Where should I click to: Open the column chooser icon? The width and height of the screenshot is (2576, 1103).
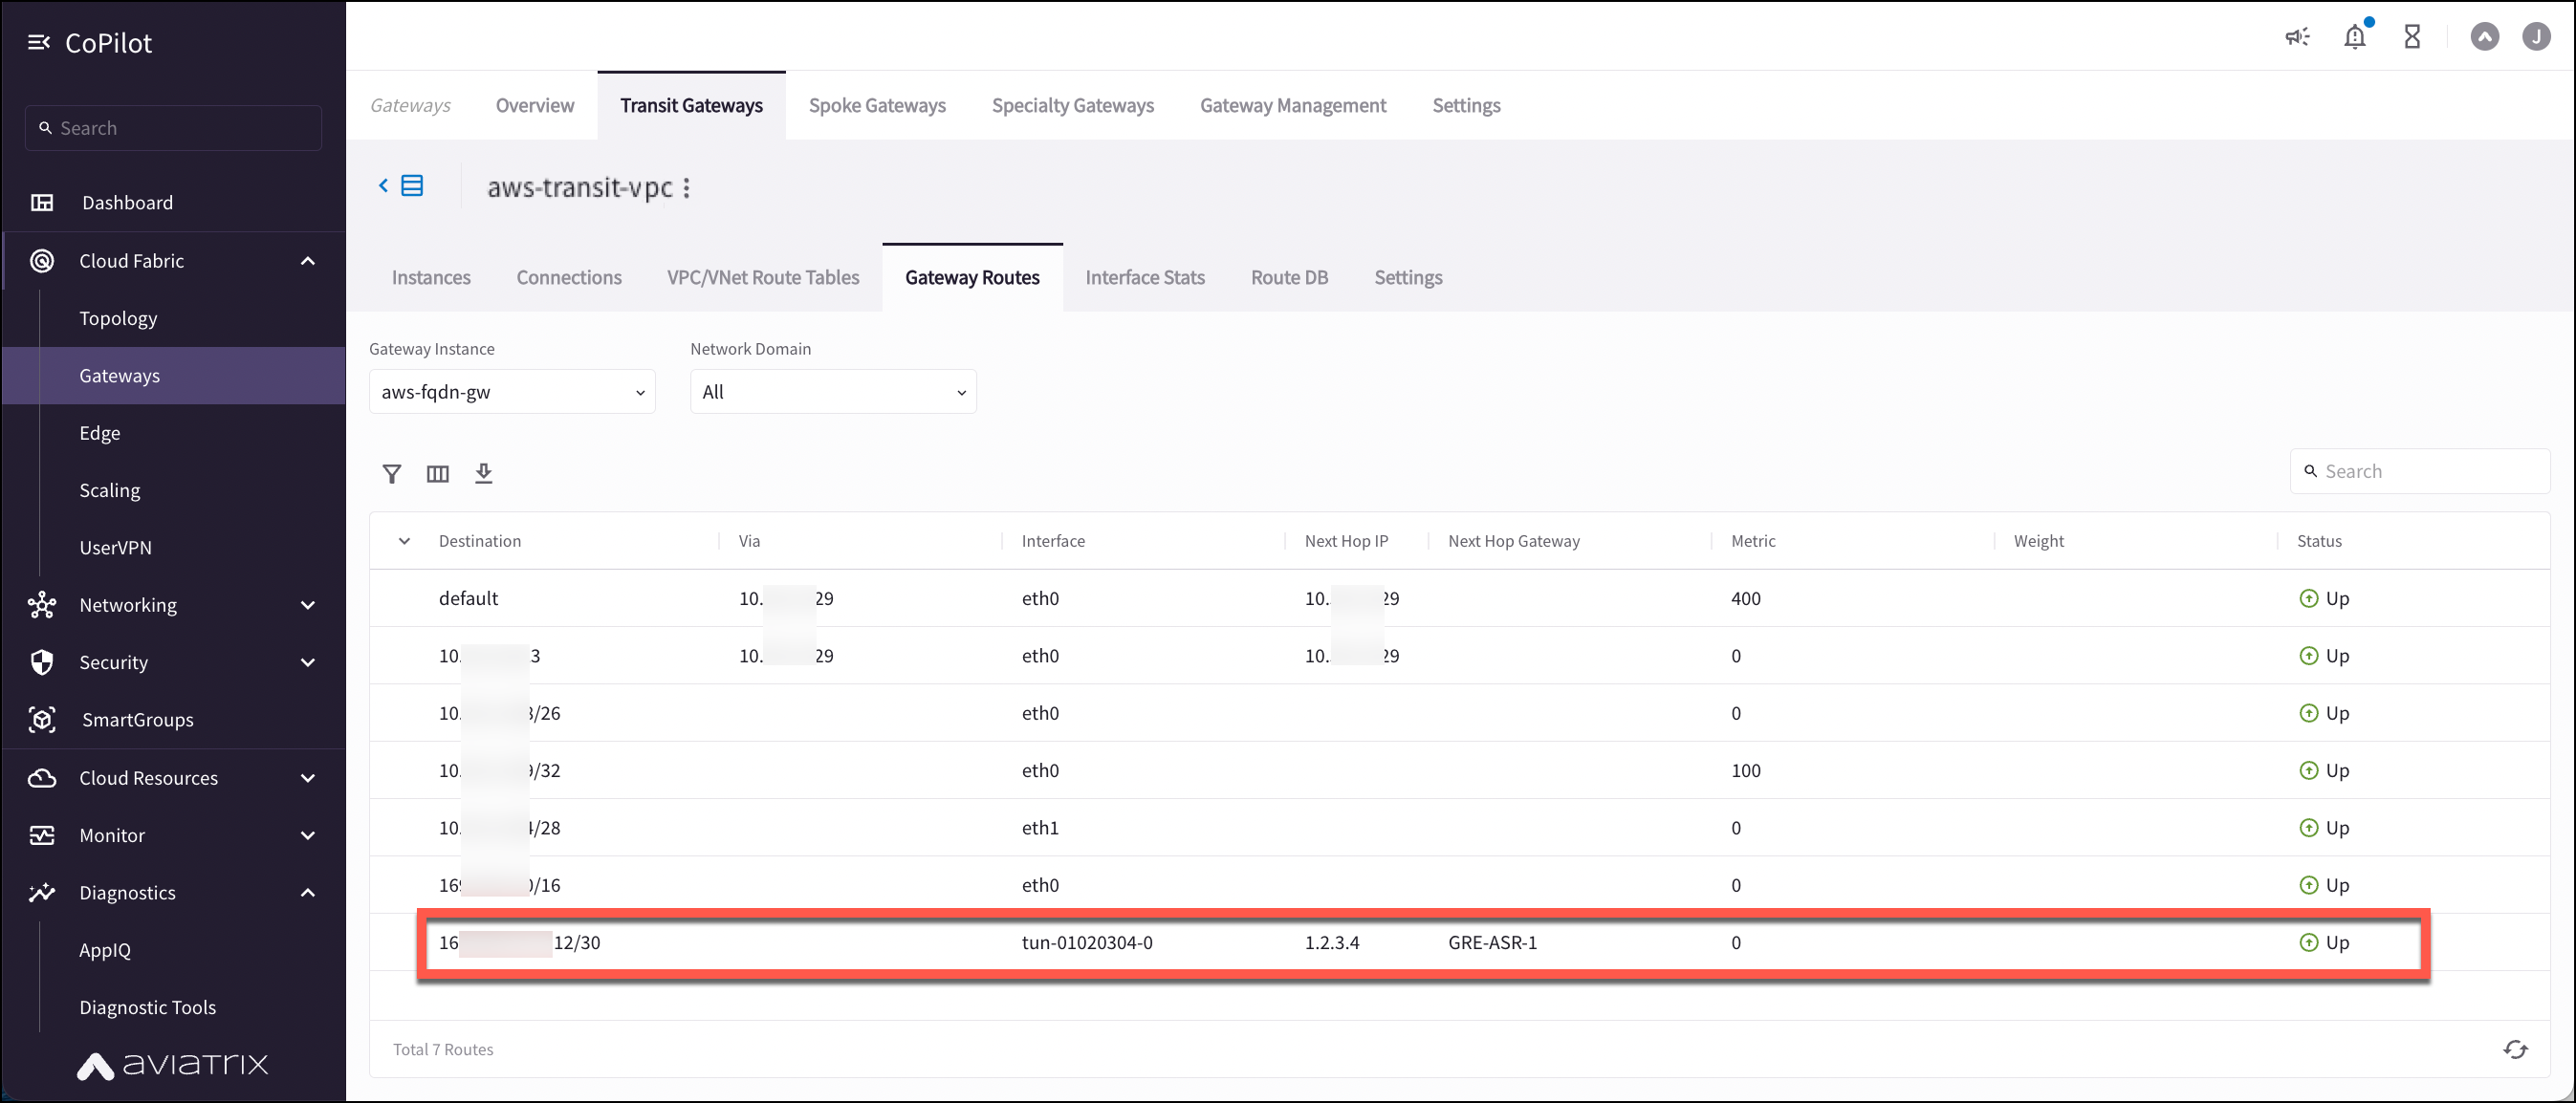coord(438,474)
